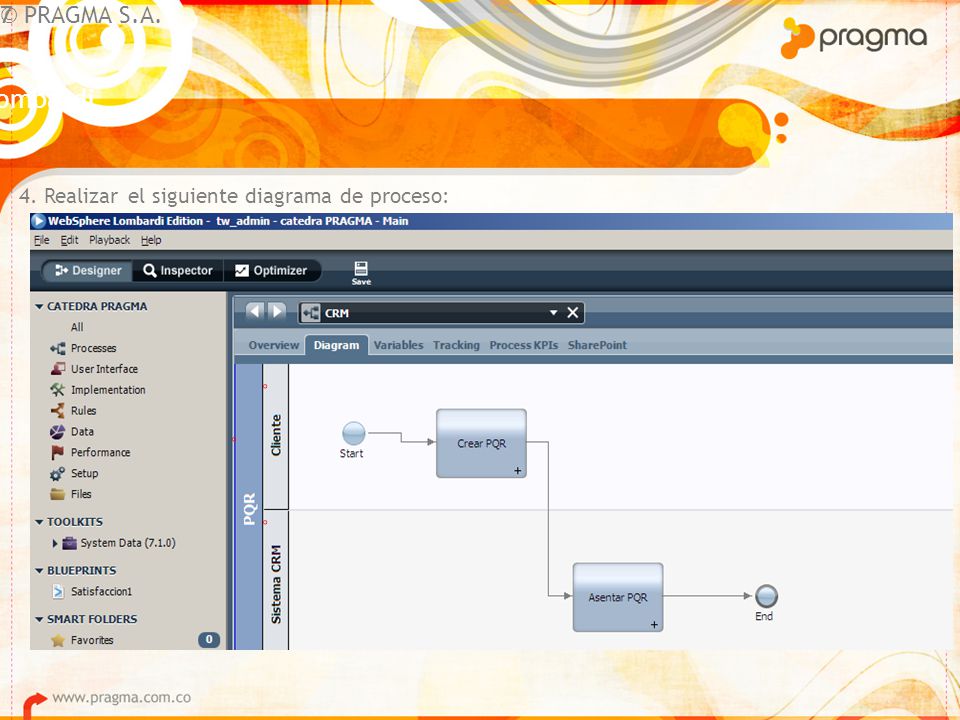Go back with the left arrow button
This screenshot has width=960, height=720.
[255, 312]
